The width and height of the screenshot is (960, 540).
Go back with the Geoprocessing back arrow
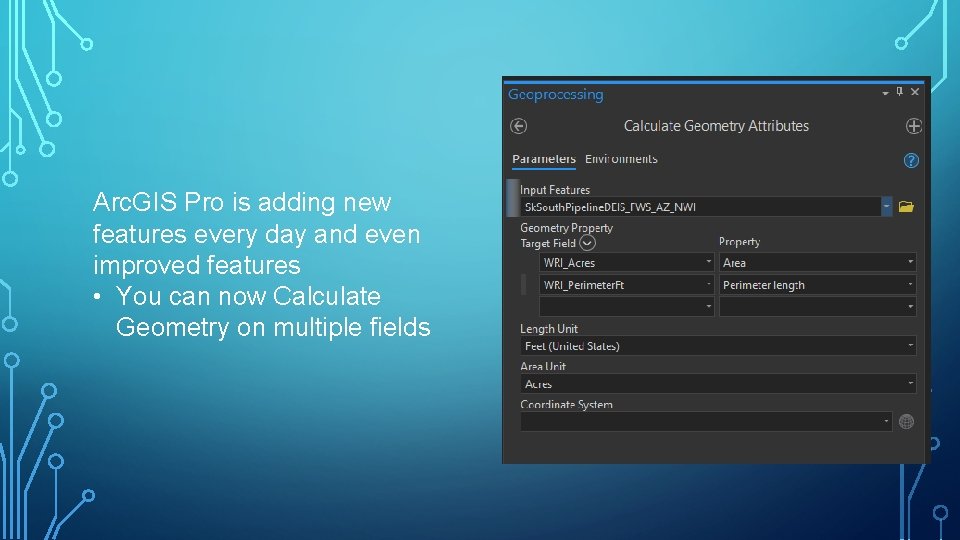point(519,126)
